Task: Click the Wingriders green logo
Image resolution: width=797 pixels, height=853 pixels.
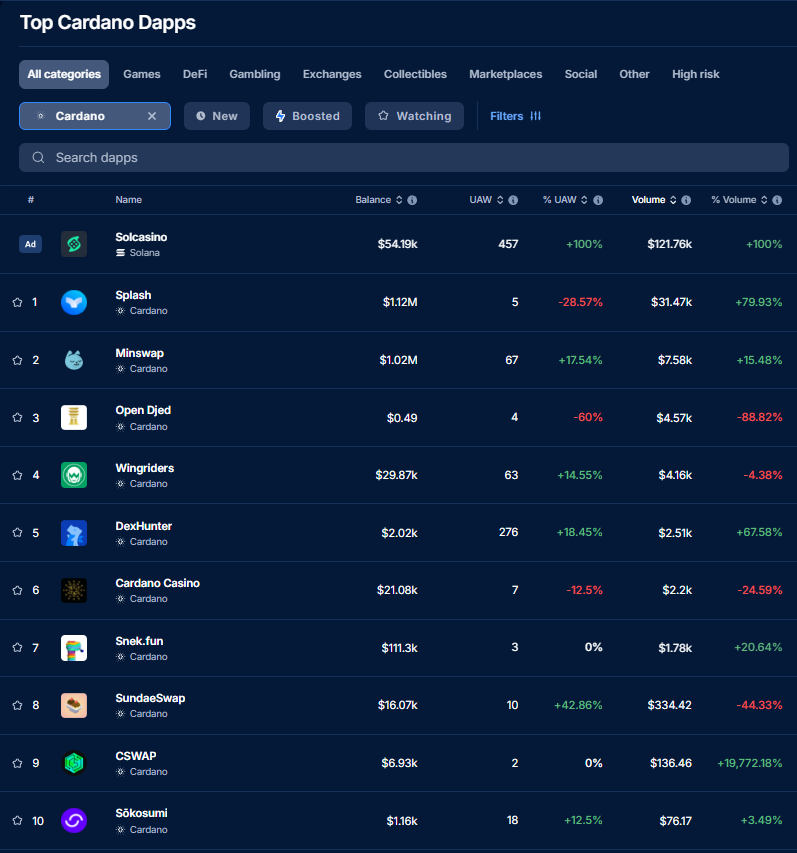Action: point(74,475)
